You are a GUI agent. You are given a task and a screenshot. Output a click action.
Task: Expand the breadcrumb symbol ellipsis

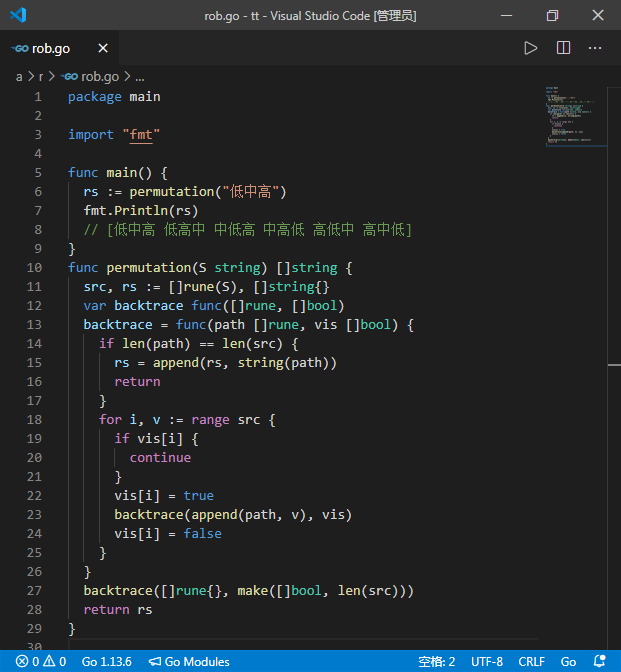139,76
